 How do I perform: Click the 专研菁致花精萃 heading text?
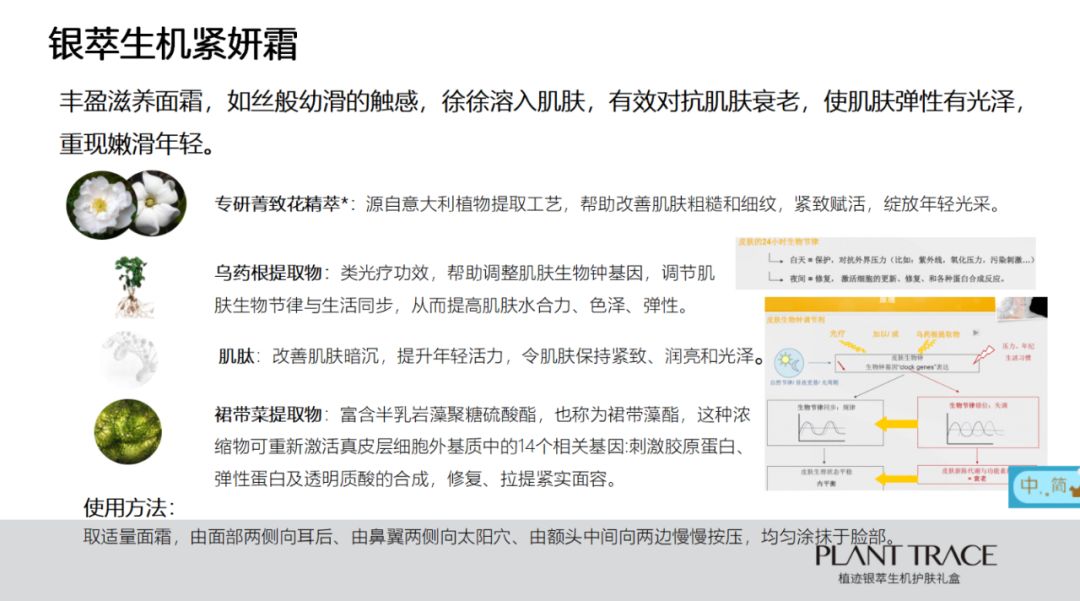[280, 204]
